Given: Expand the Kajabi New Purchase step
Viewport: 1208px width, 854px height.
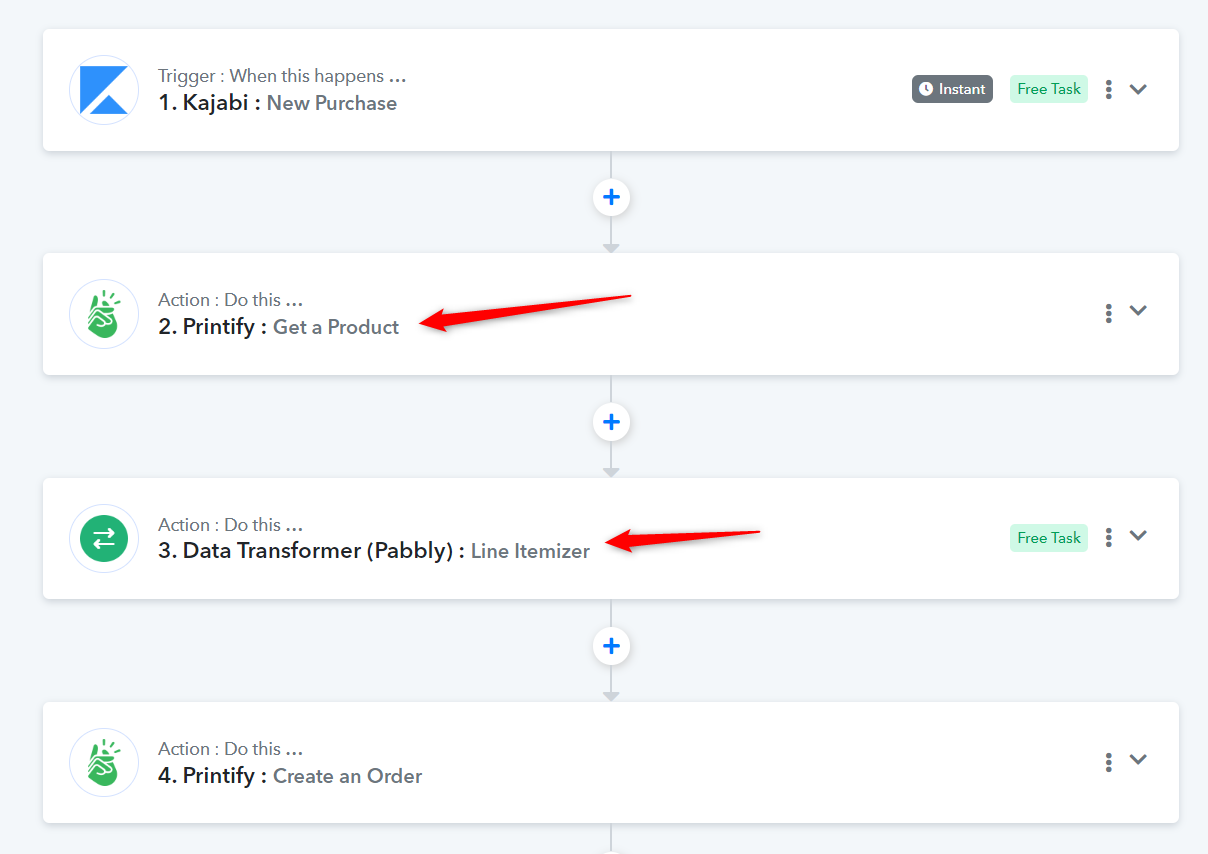Looking at the screenshot, I should click(x=1138, y=89).
